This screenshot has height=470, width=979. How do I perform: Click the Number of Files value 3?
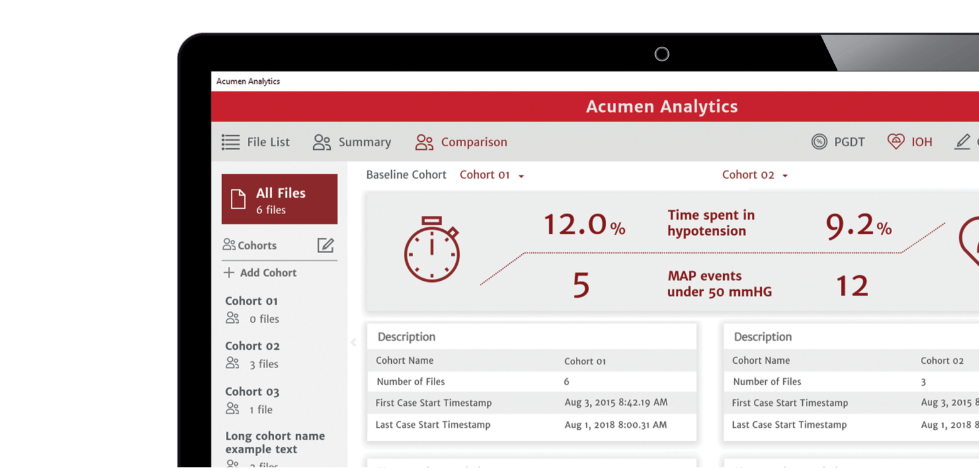923,382
